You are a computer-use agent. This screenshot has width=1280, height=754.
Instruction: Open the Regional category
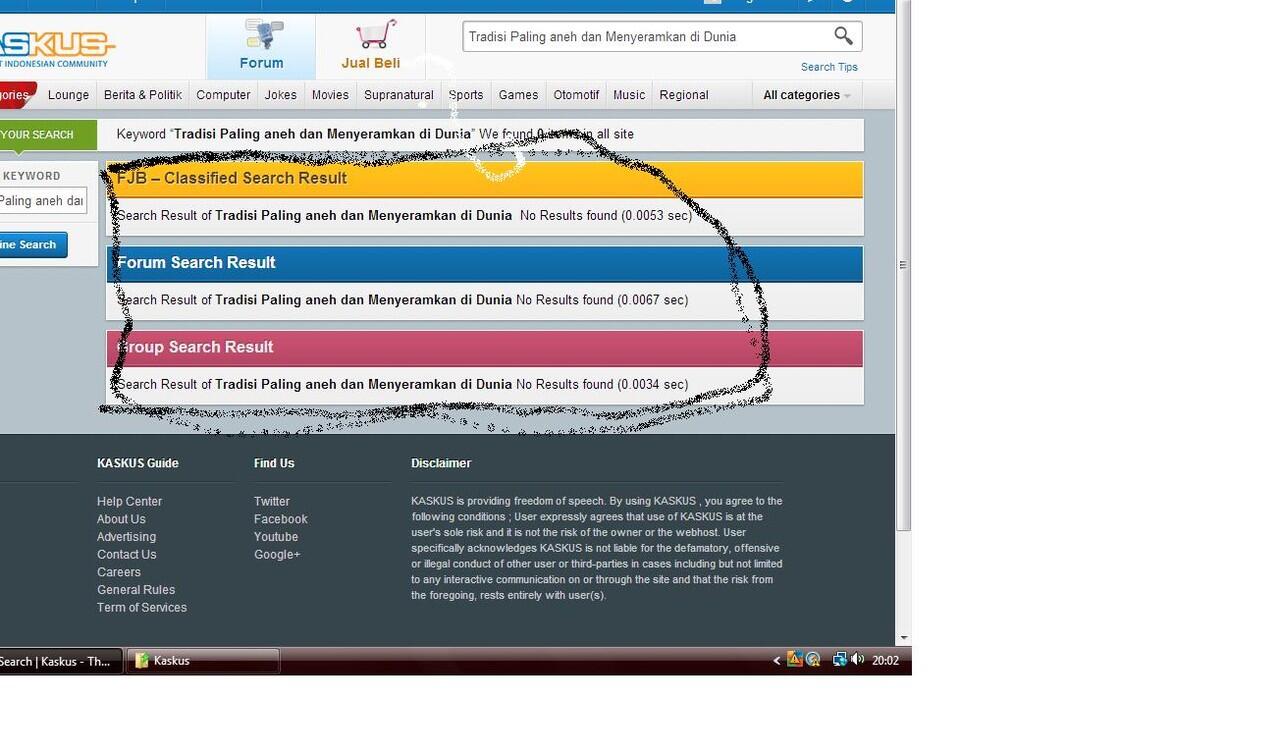tap(684, 95)
